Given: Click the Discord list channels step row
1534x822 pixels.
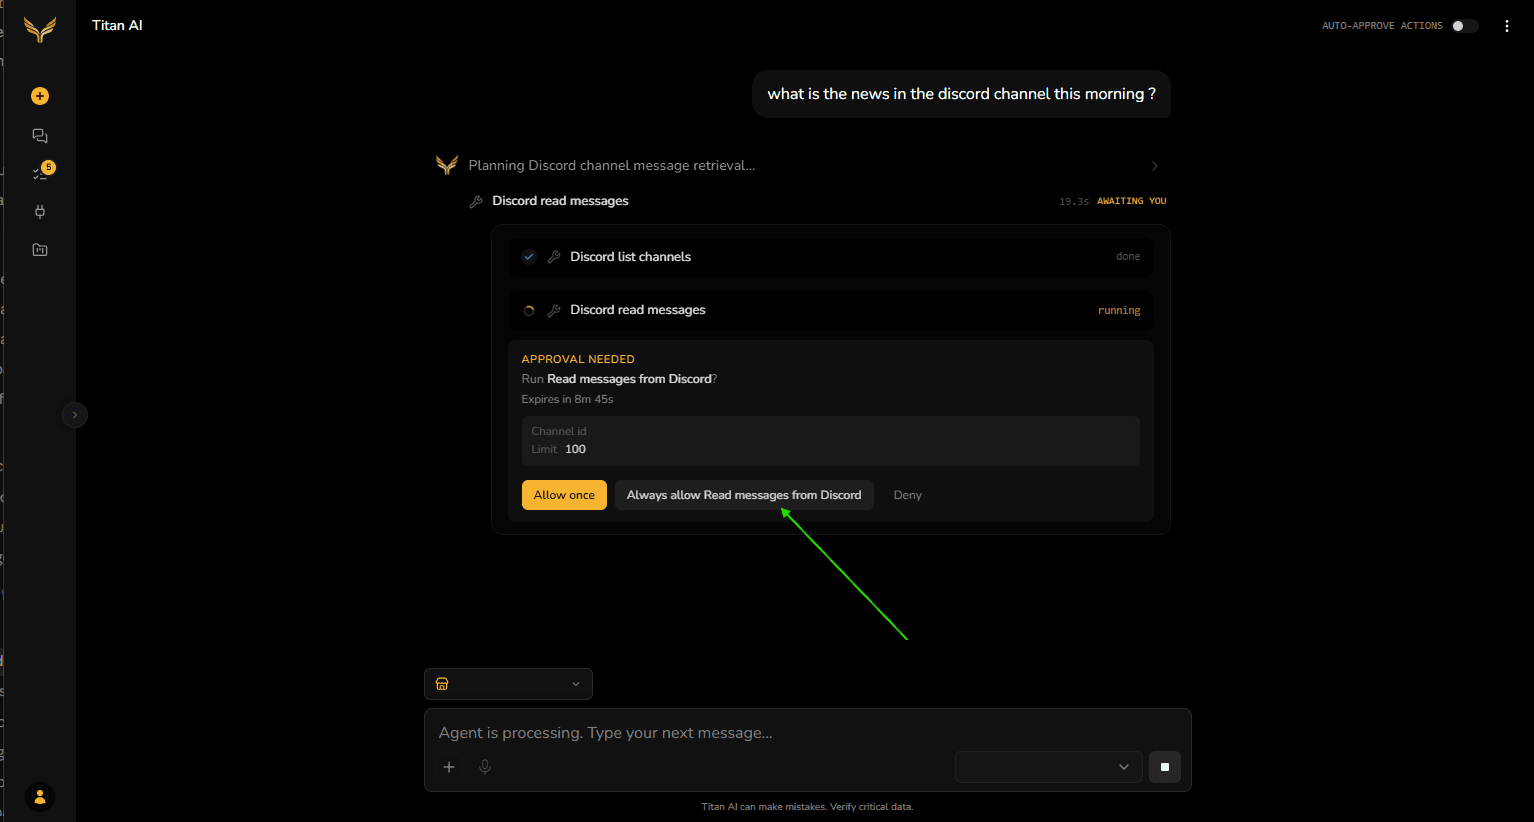Looking at the screenshot, I should [x=831, y=257].
